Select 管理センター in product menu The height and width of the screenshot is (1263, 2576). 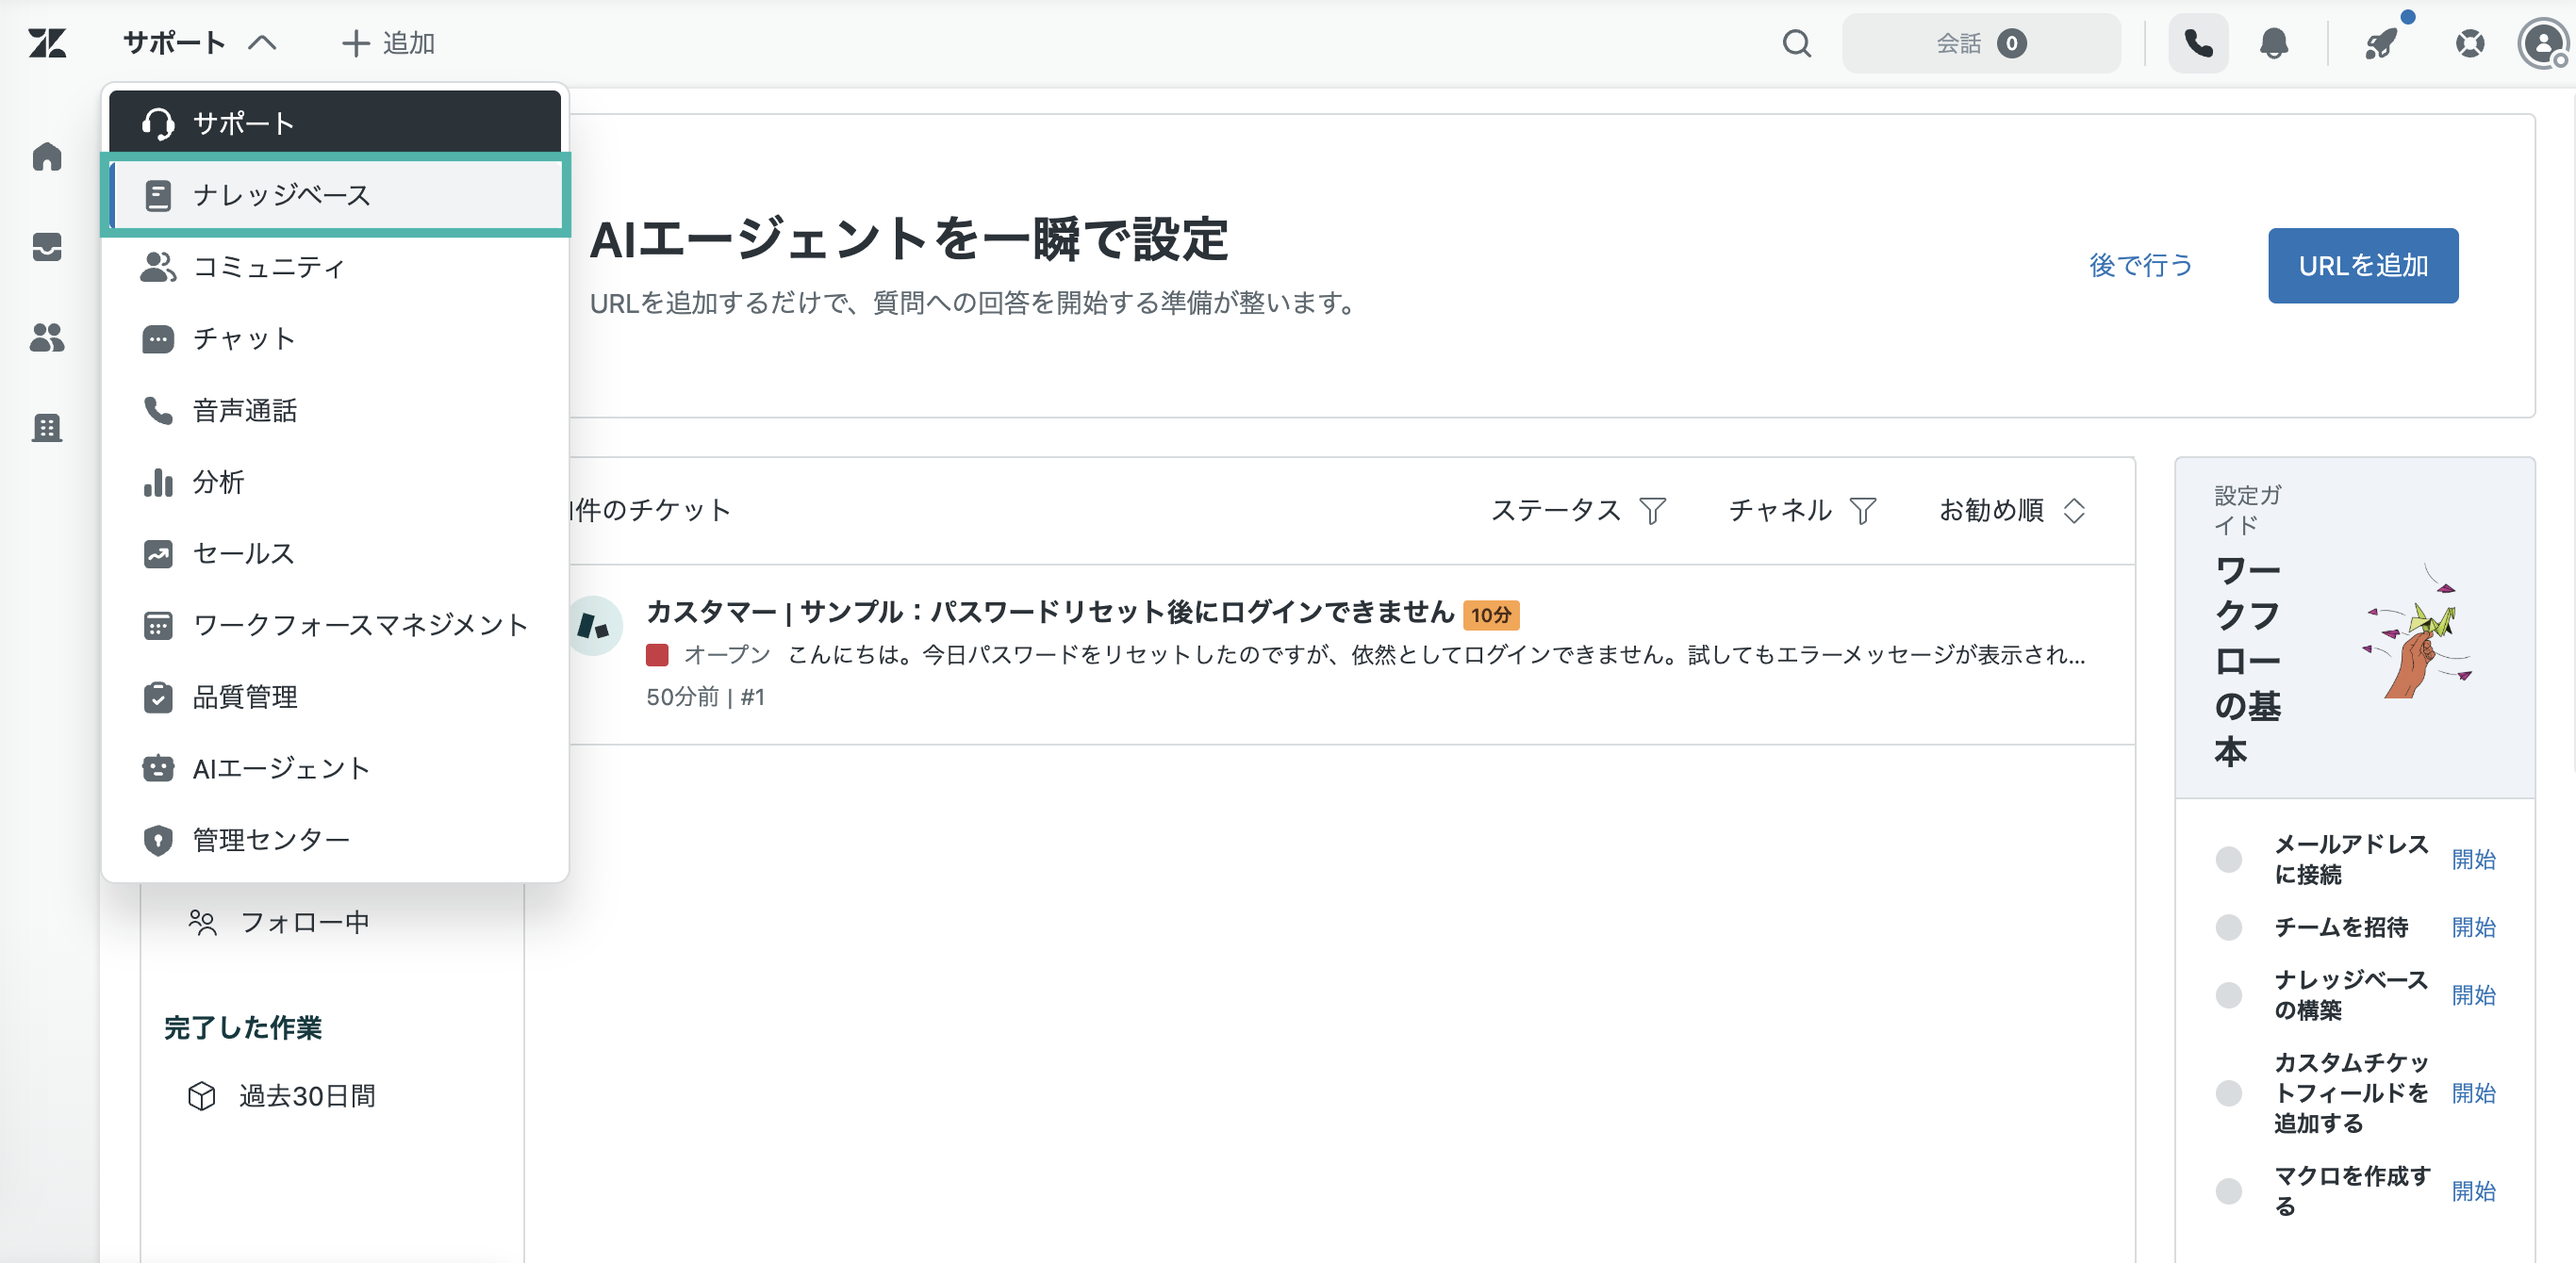[335, 840]
